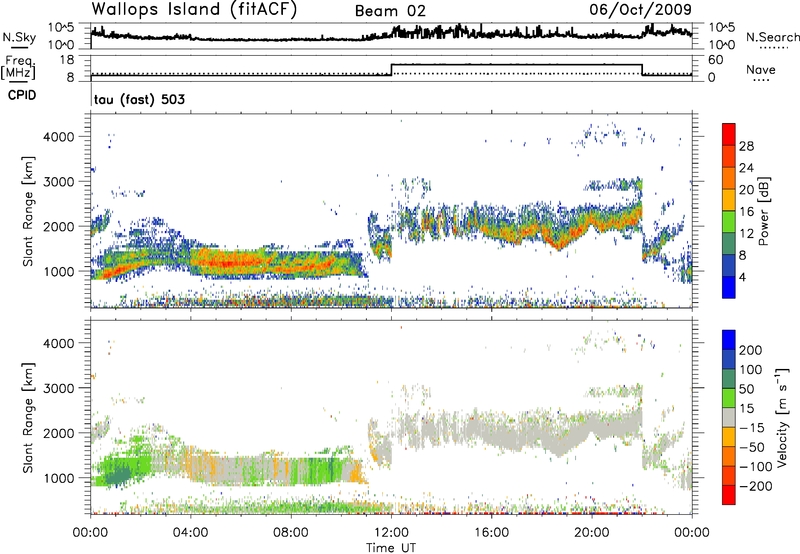The height and width of the screenshot is (554, 800).
Task: Click the dotted line sample under Nave
Action: (x=761, y=80)
